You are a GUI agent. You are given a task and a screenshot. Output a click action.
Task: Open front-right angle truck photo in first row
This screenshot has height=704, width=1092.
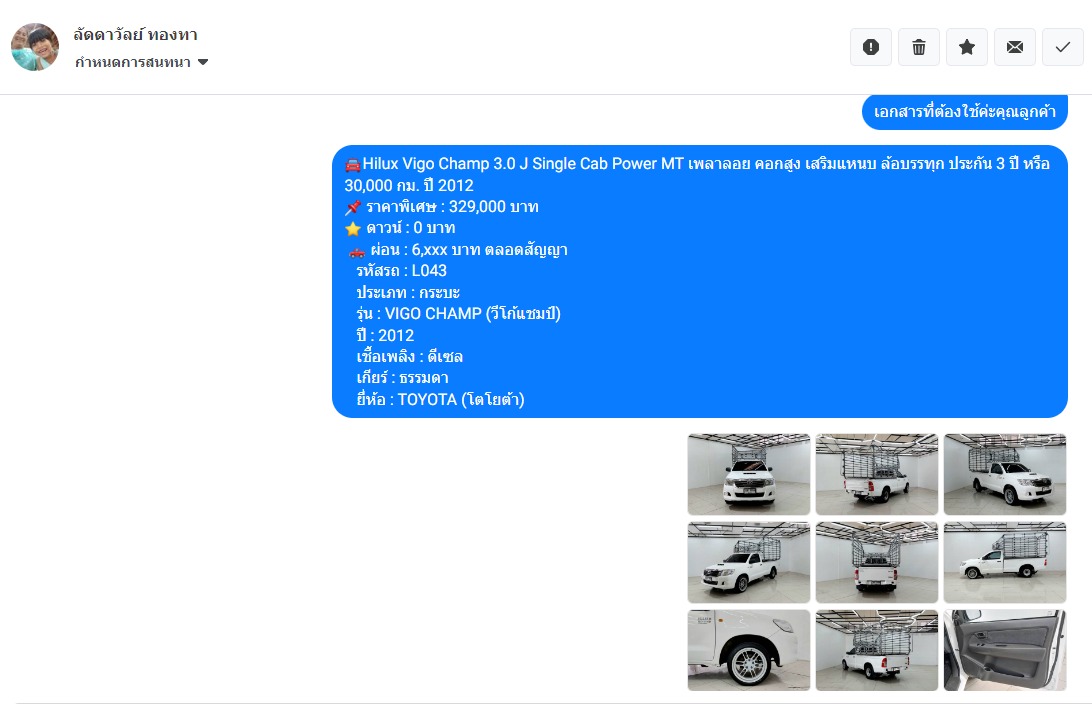pos(1005,474)
